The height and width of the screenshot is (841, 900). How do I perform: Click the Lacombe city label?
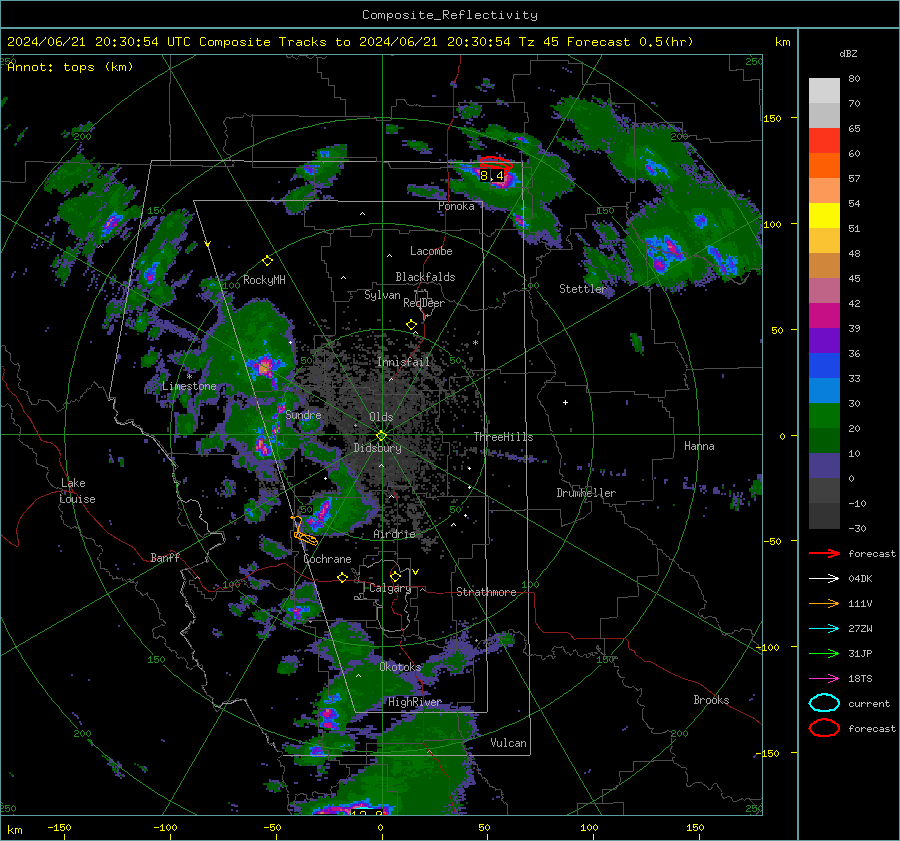[431, 251]
